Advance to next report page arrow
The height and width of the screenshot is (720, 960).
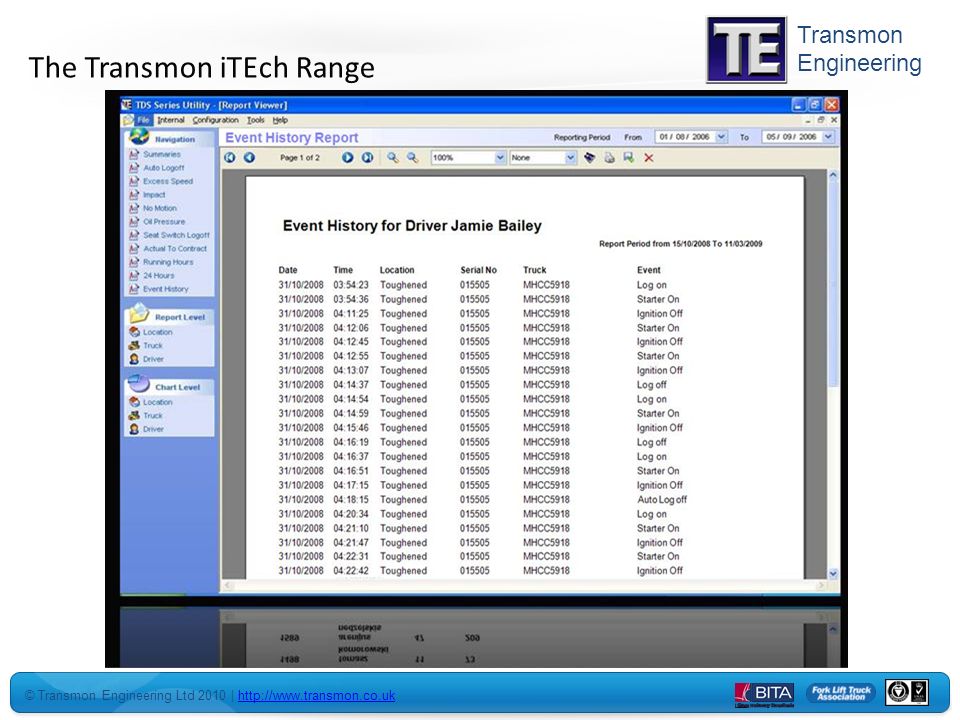pyautogui.click(x=347, y=157)
